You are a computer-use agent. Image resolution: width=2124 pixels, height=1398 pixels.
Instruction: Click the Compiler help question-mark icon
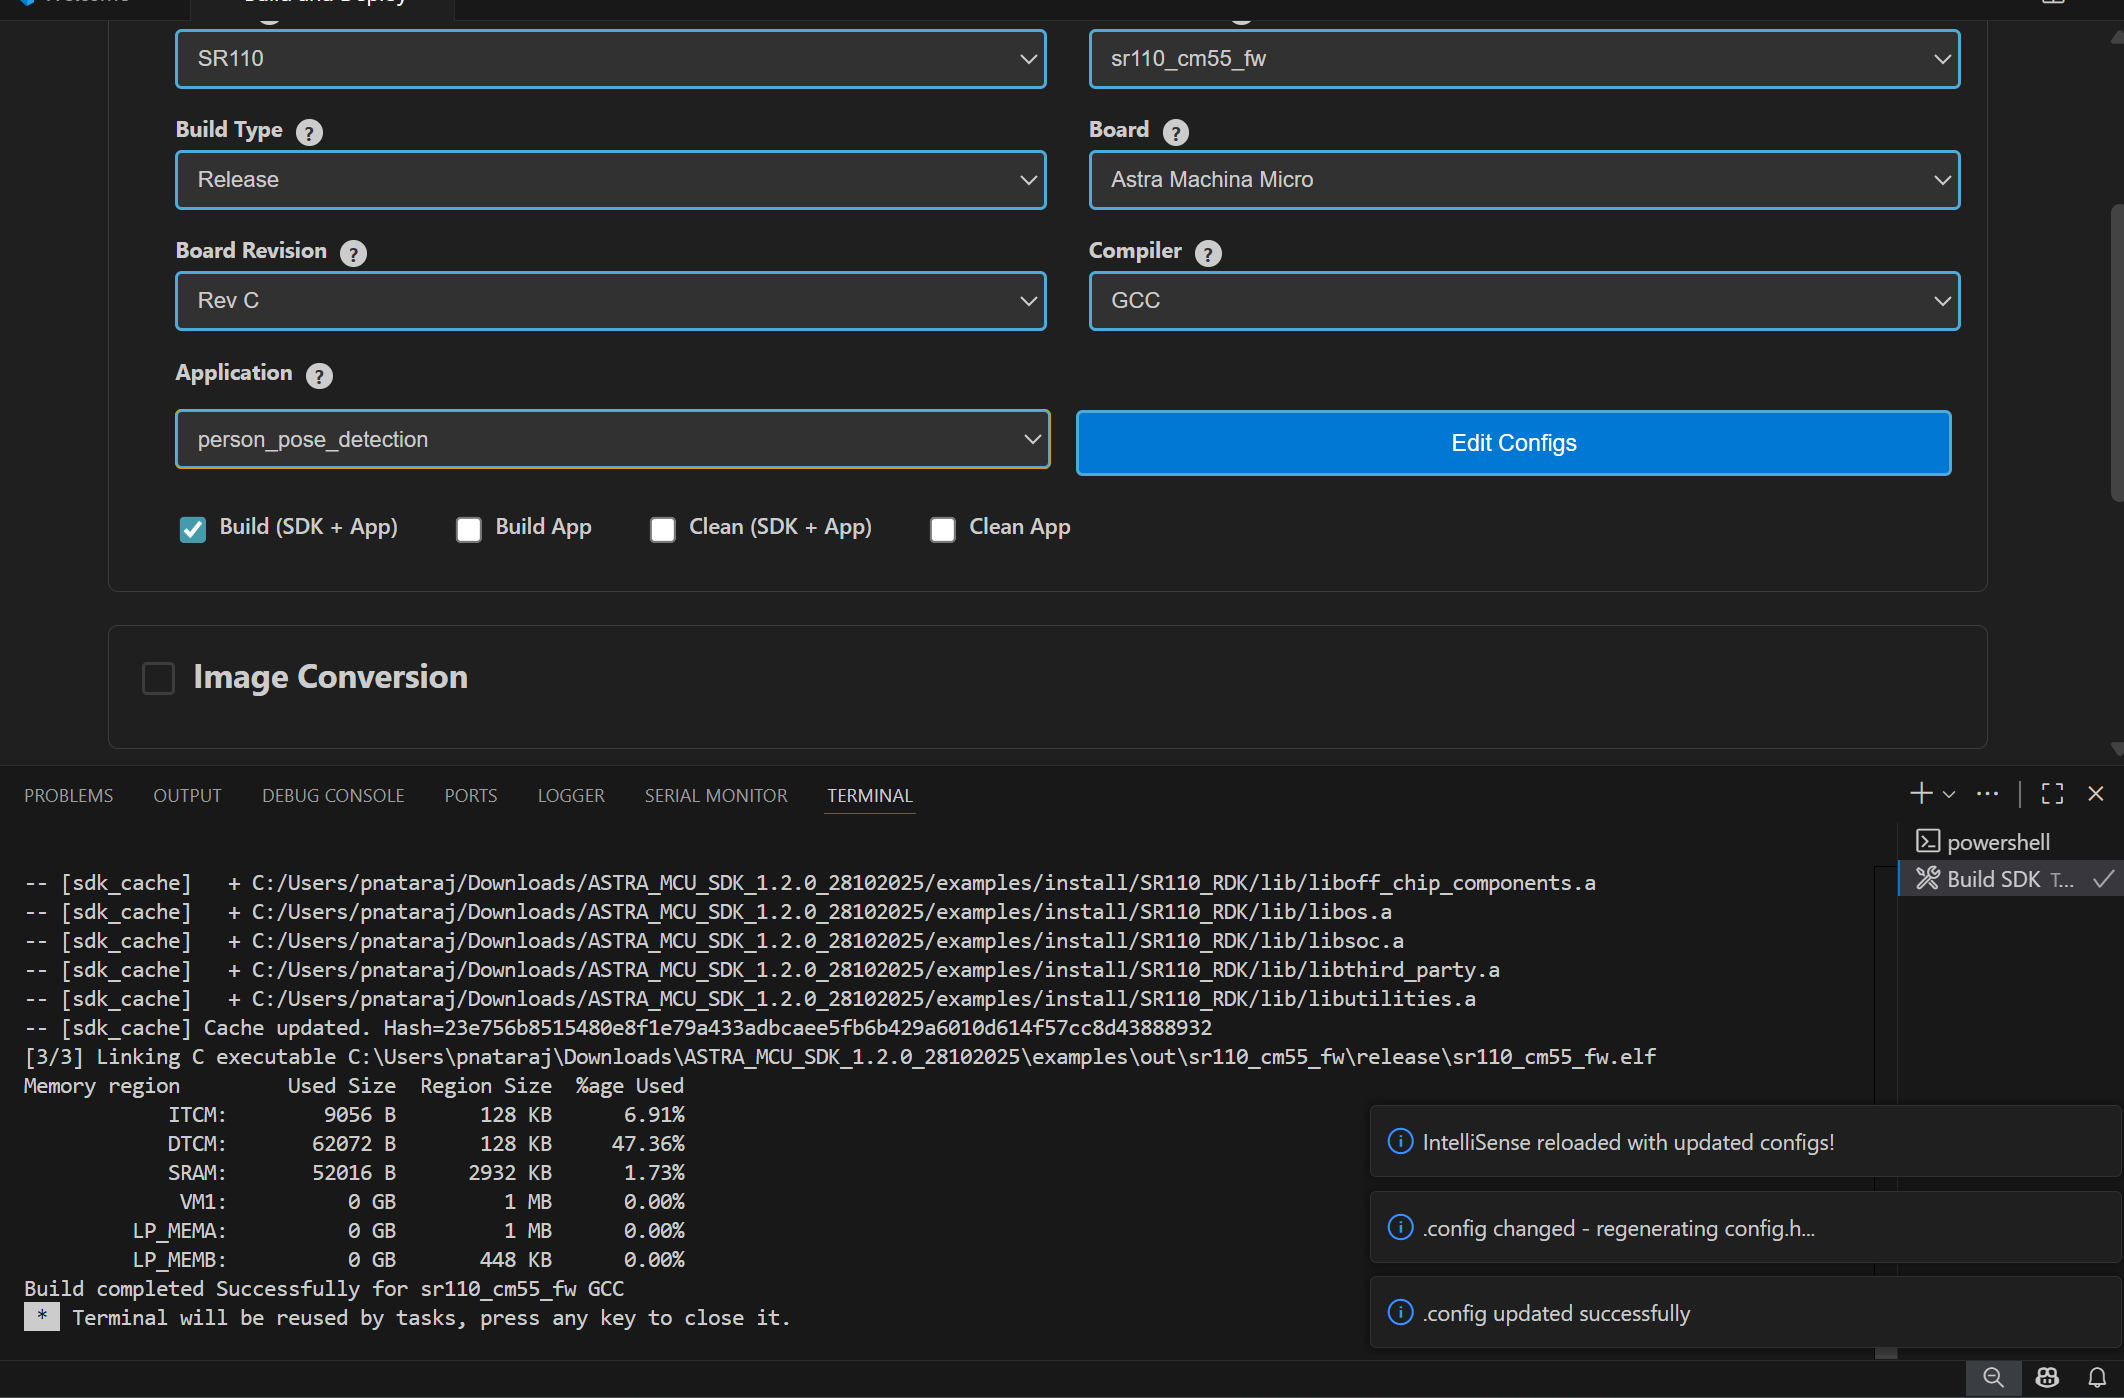point(1208,253)
